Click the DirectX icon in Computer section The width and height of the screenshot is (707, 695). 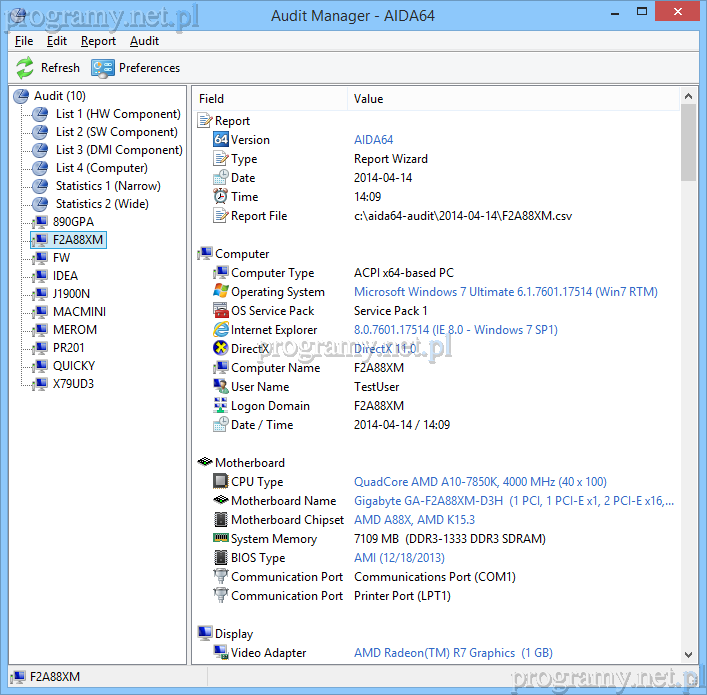point(221,349)
